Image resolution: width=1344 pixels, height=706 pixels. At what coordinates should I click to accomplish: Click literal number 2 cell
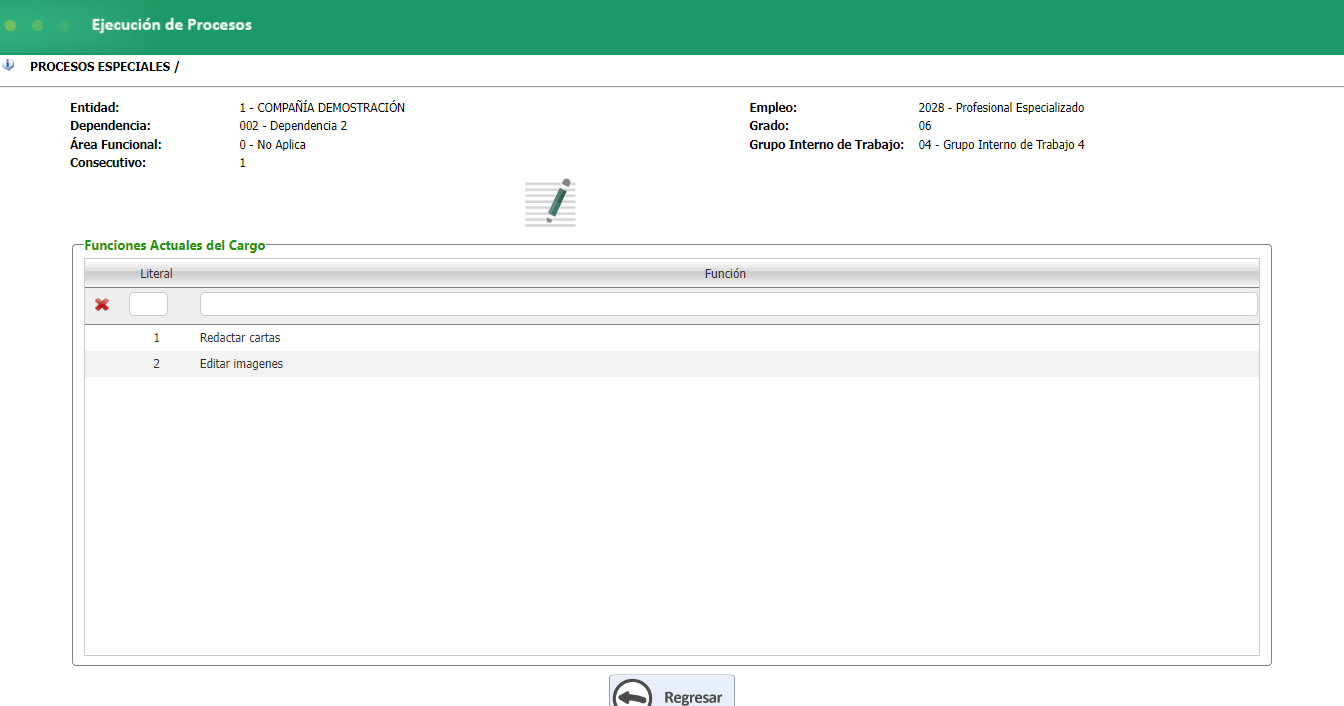coord(156,364)
